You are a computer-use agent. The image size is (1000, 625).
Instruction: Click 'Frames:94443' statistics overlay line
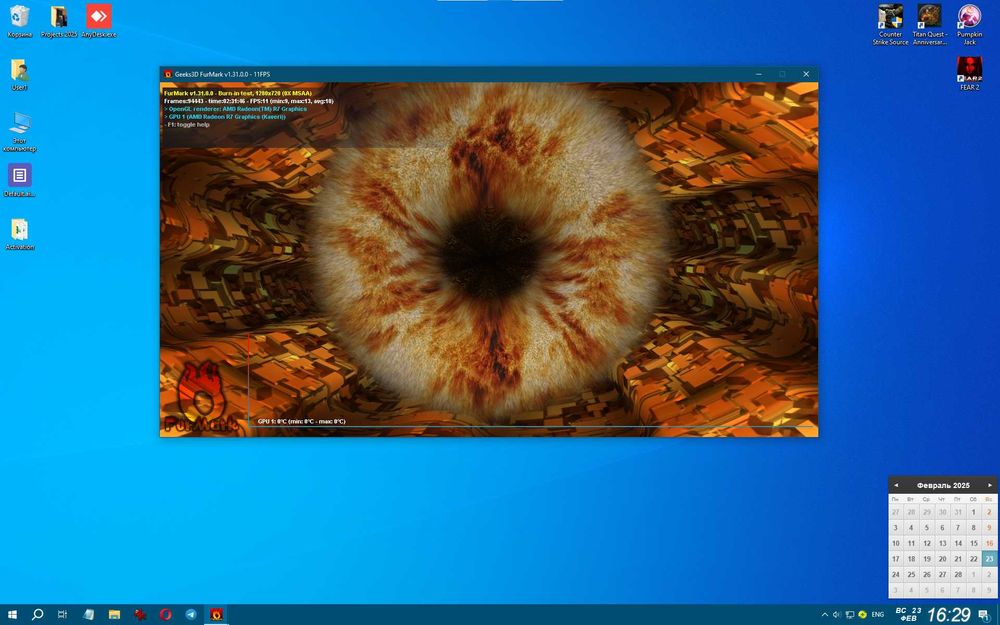(248, 101)
